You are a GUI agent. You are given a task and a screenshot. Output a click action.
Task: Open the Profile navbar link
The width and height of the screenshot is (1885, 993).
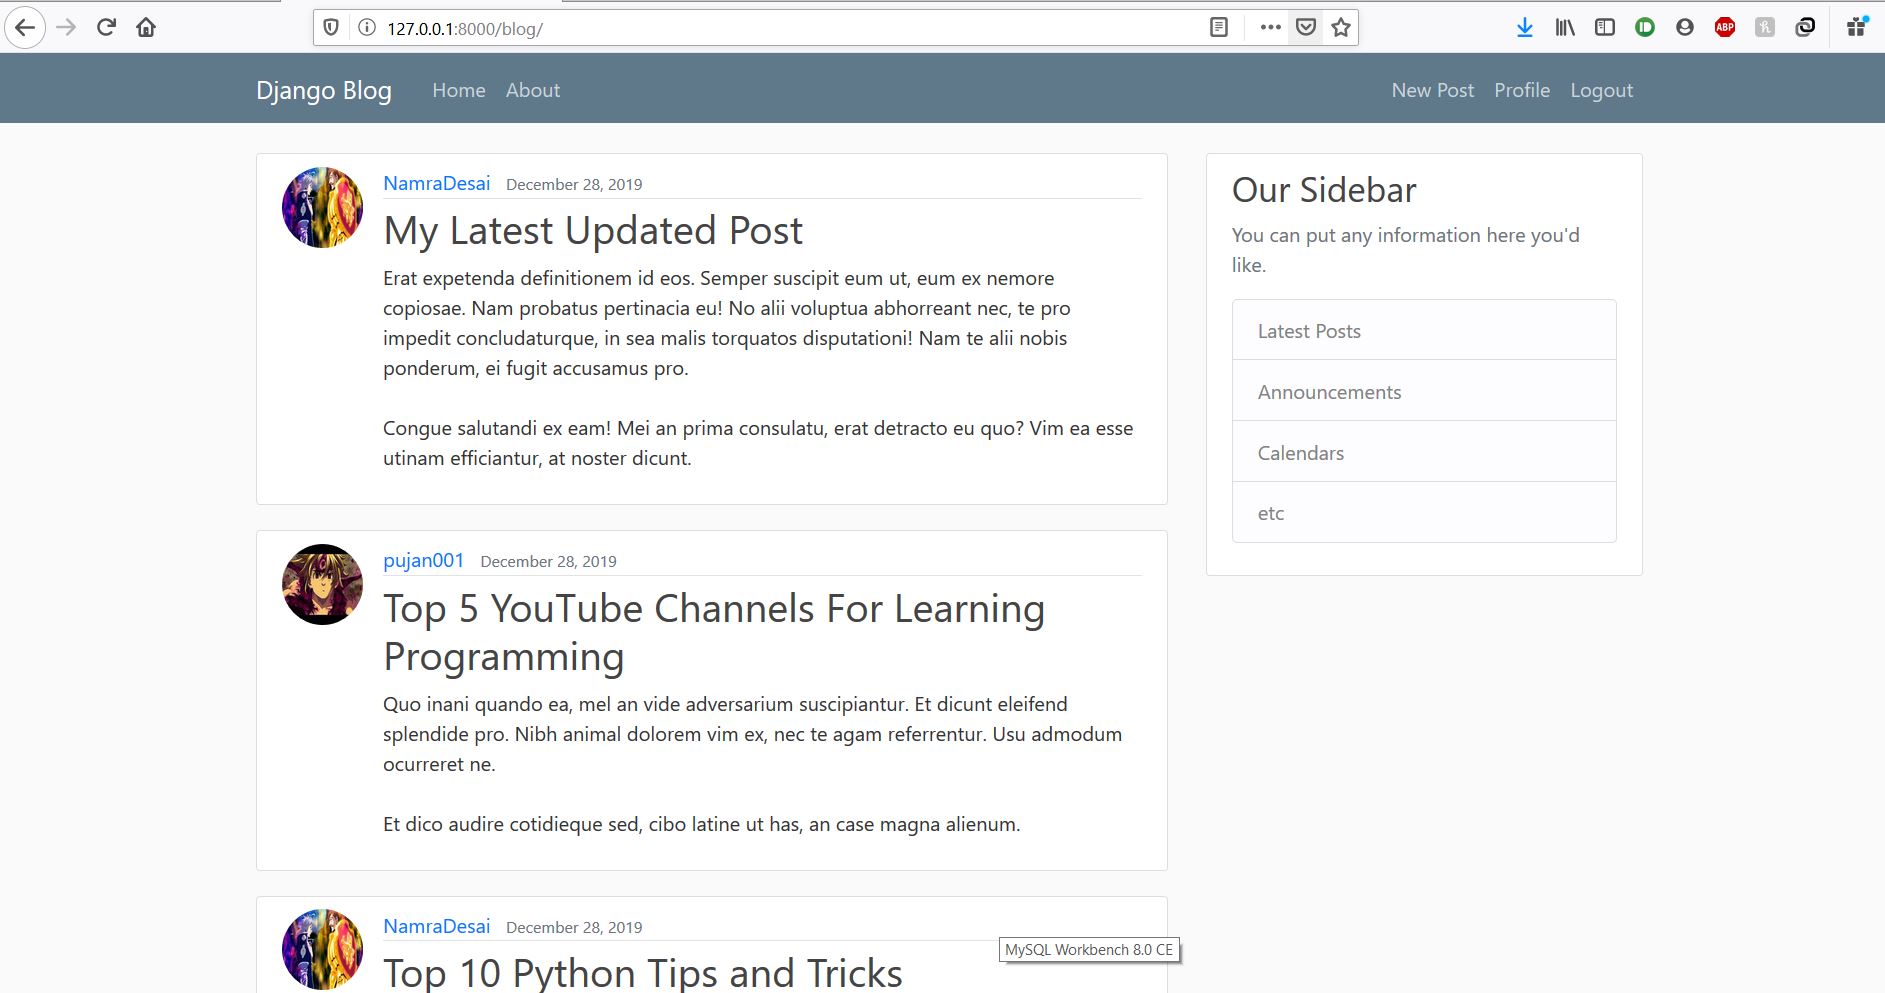(x=1522, y=90)
